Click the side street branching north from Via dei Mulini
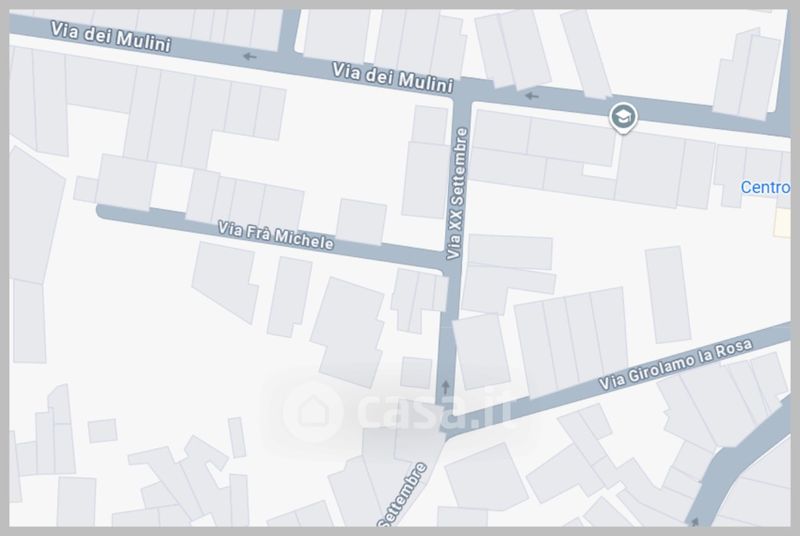This screenshot has height=536, width=800. [289, 31]
